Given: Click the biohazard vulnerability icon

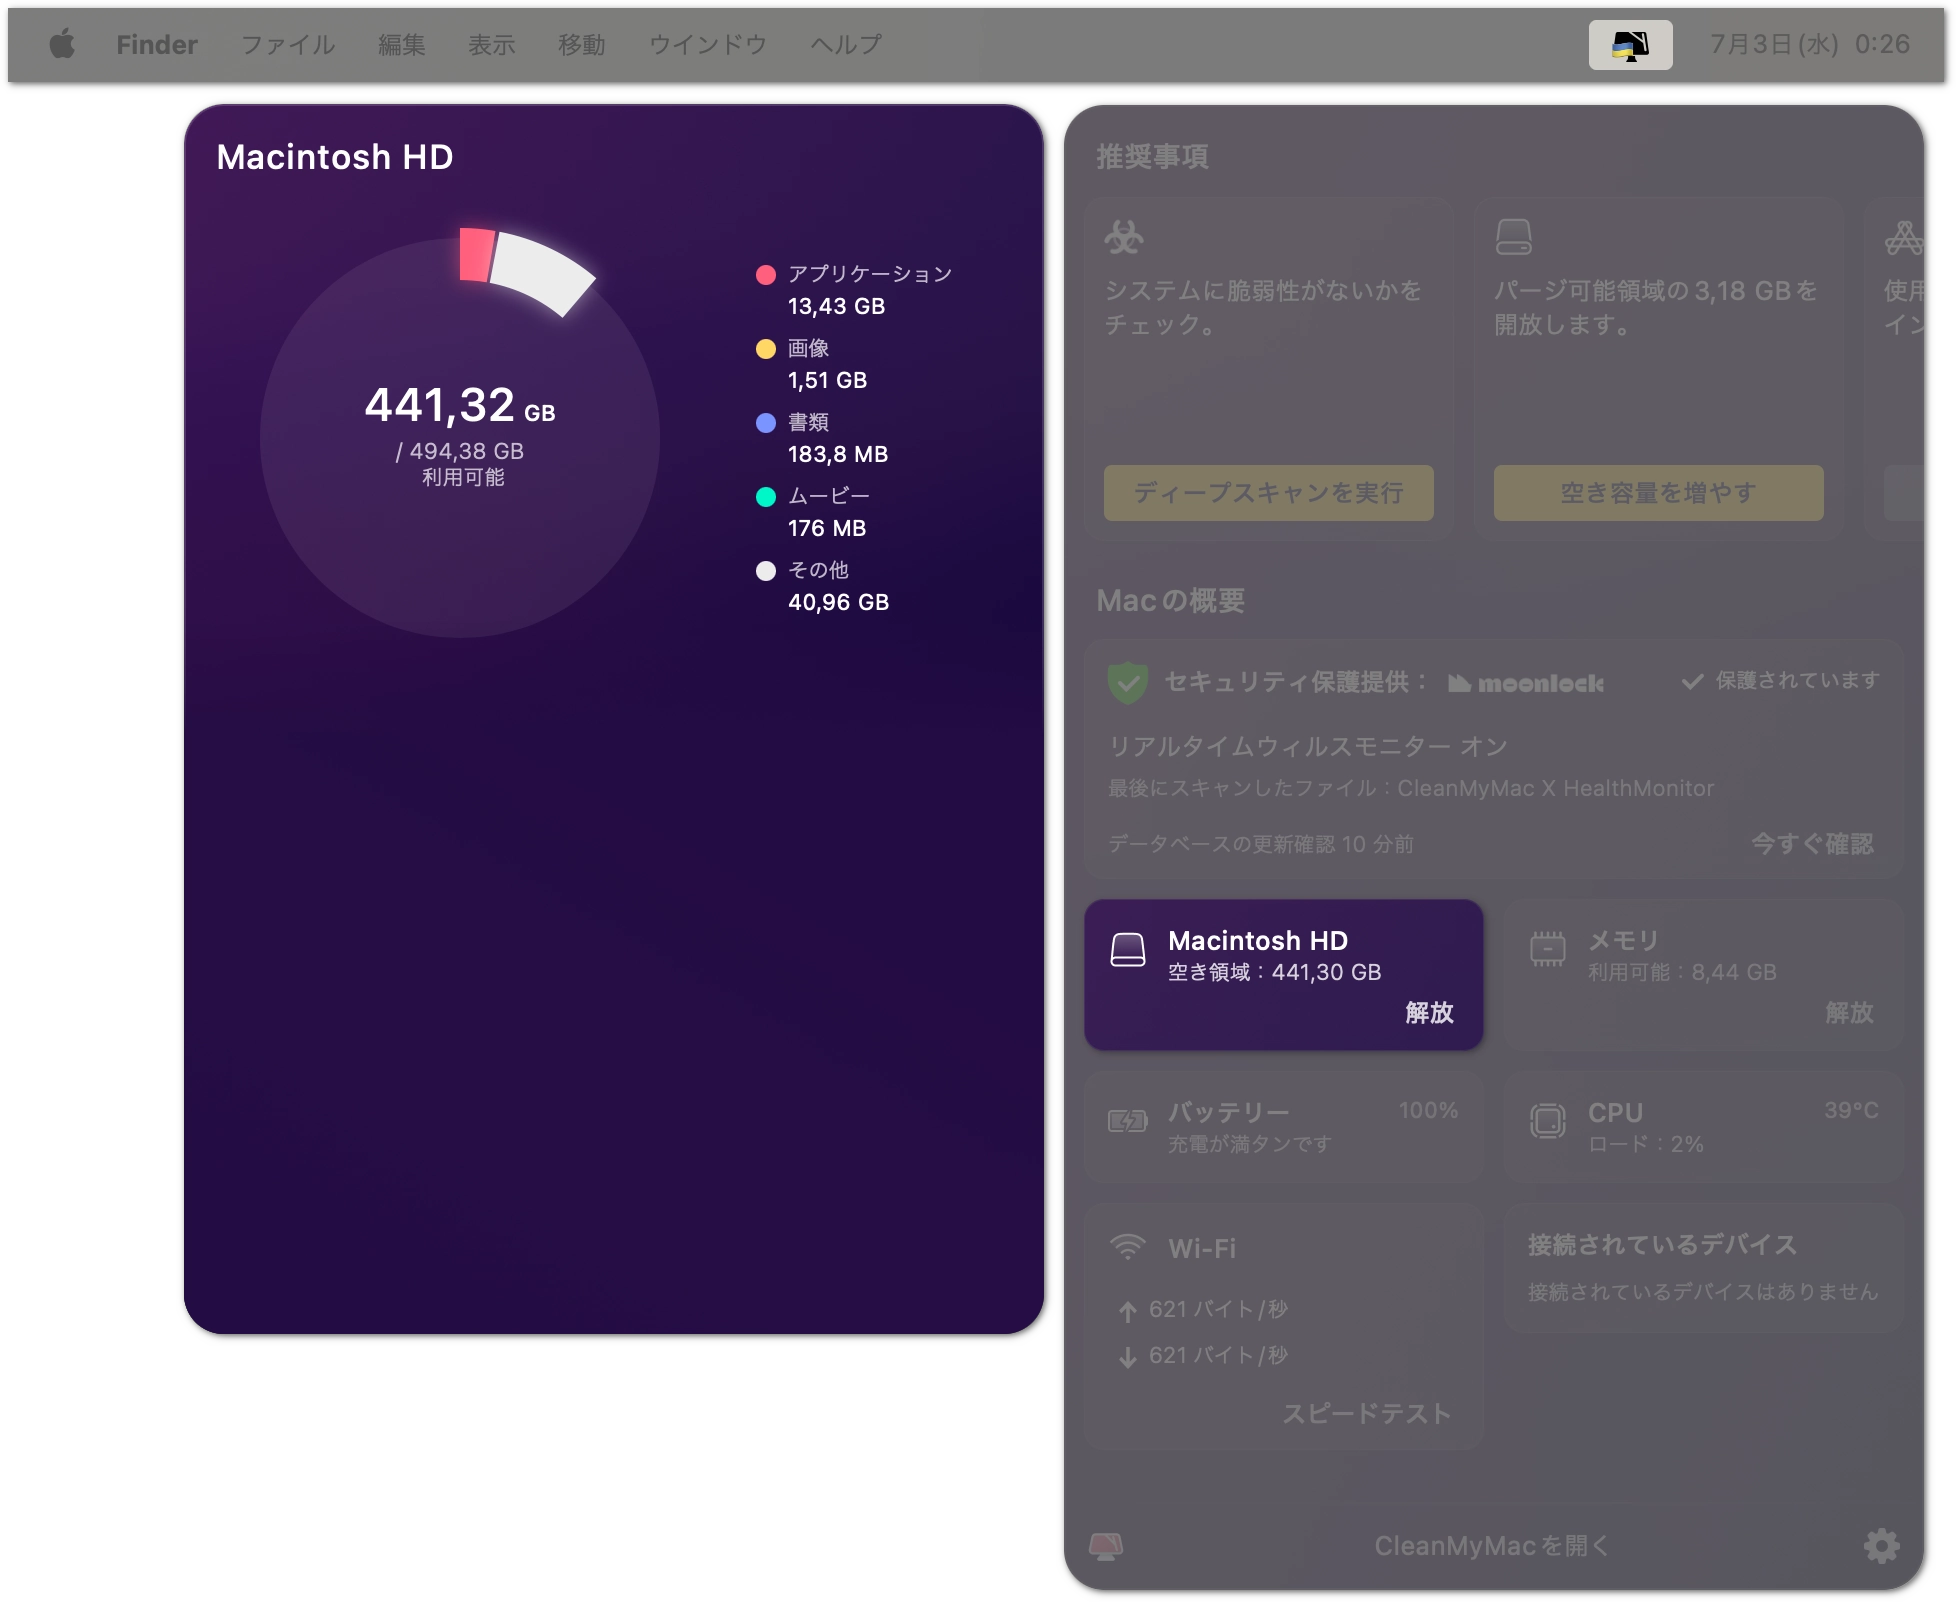Looking at the screenshot, I should click(1124, 238).
